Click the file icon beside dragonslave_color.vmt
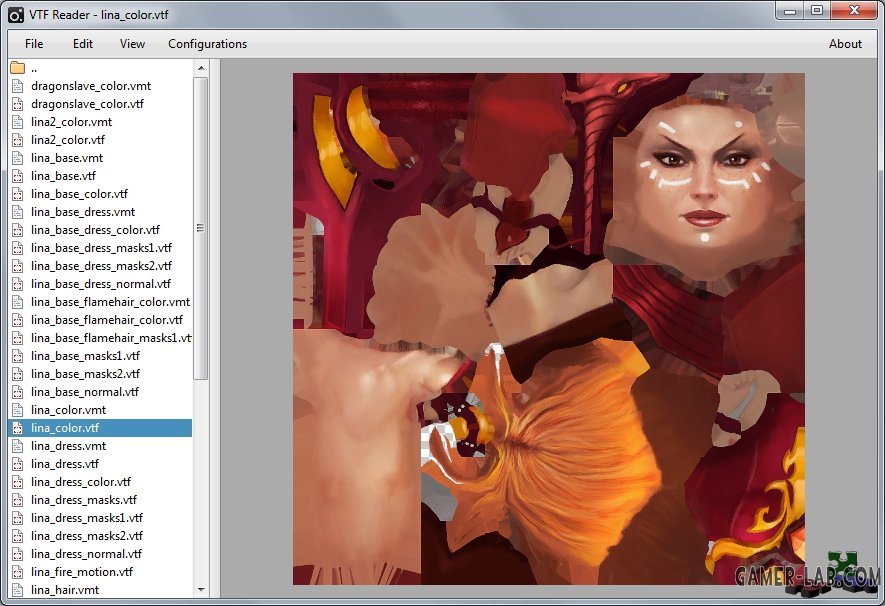The image size is (885, 606). click(x=17, y=86)
